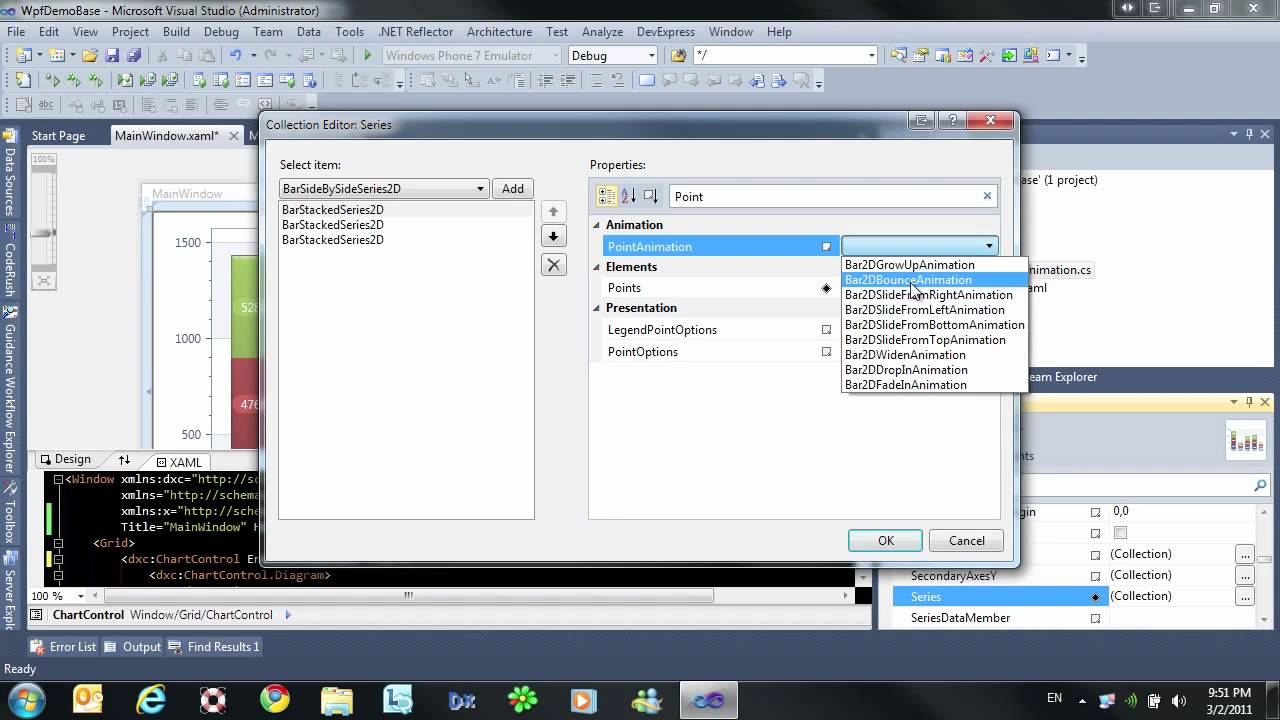Click the Undo arrow in the toolbar

tap(235, 56)
